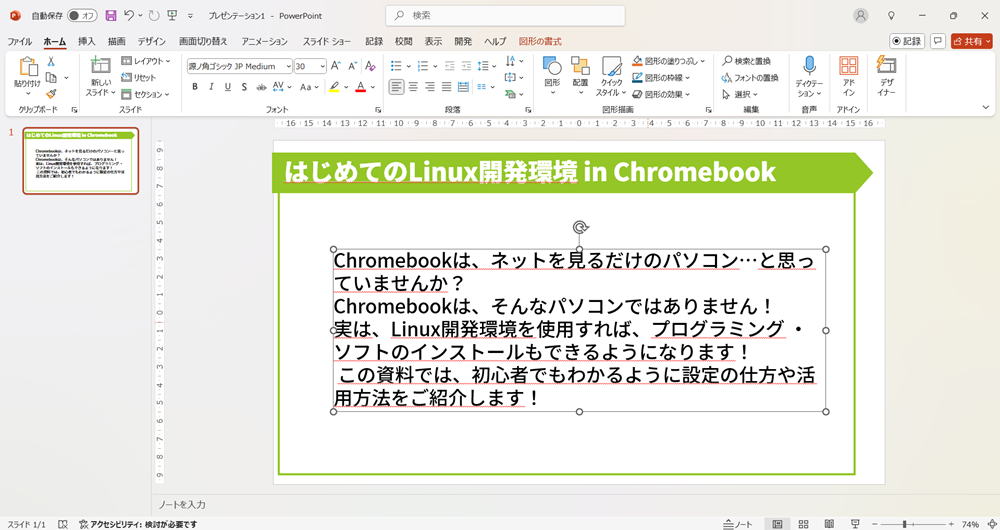Open the comments pane speech-bubble icon
This screenshot has width=1000, height=530.
[x=938, y=41]
